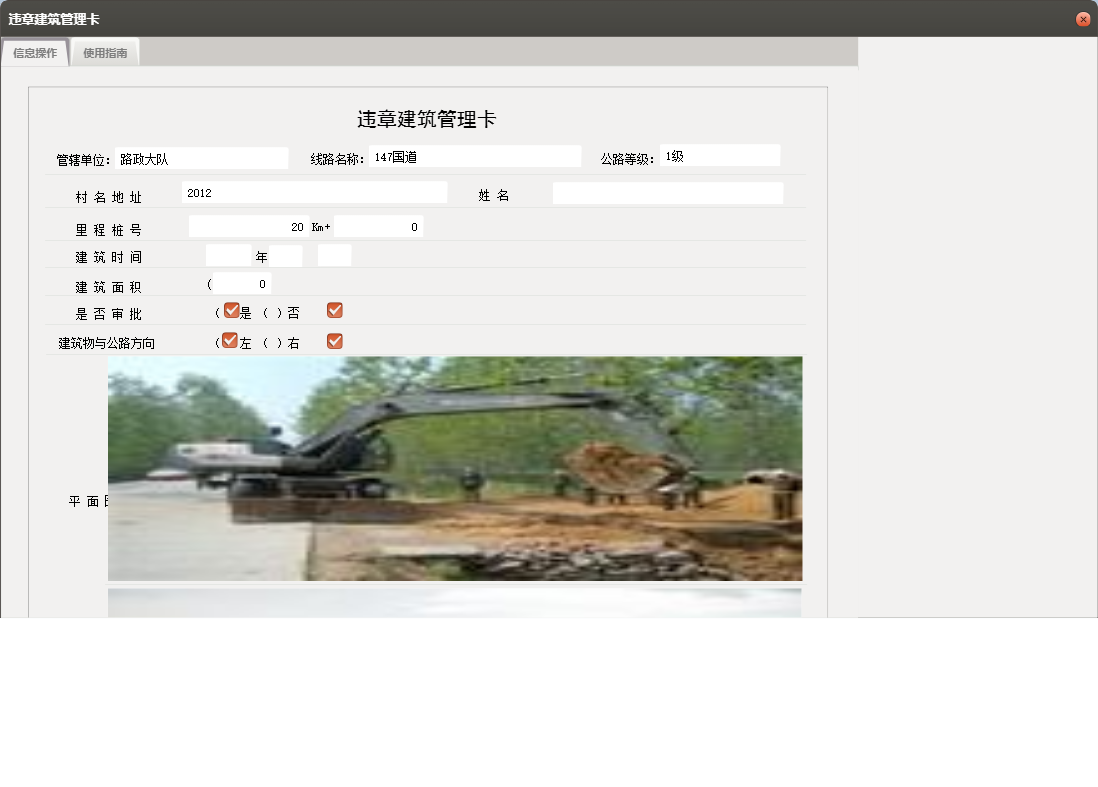This screenshot has height=787, width=1098.
Task: Toggle the 左 checkbox for building direction
Action: (x=229, y=340)
